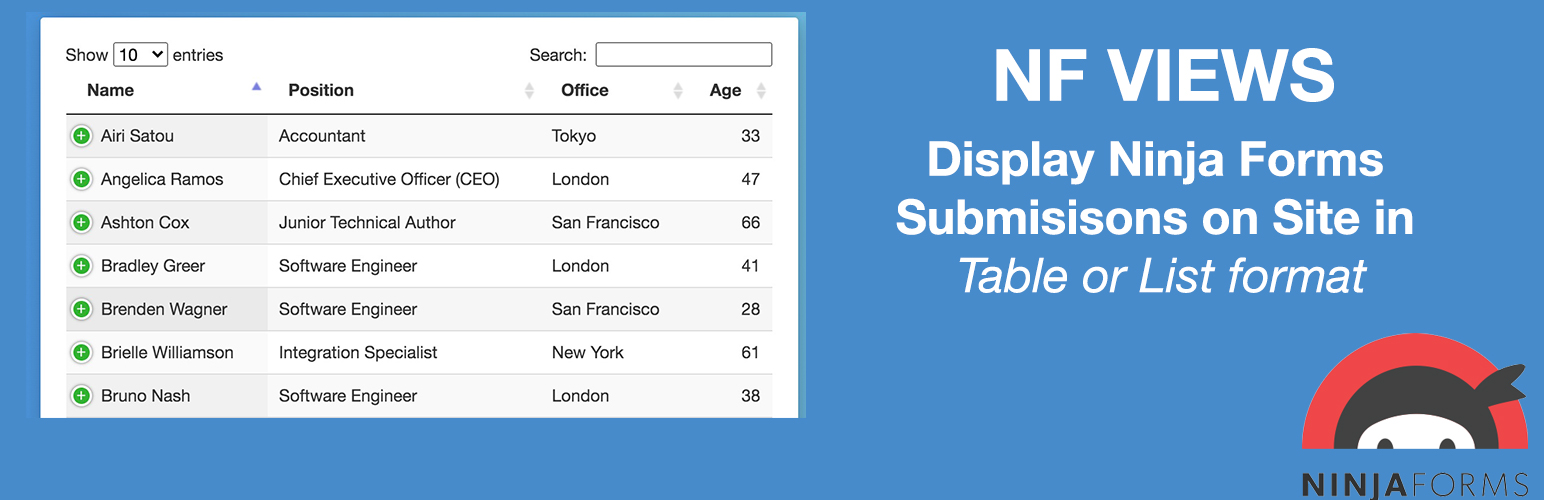
Task: Click green plus icon beside Brenden Wagner
Action: (x=81, y=310)
